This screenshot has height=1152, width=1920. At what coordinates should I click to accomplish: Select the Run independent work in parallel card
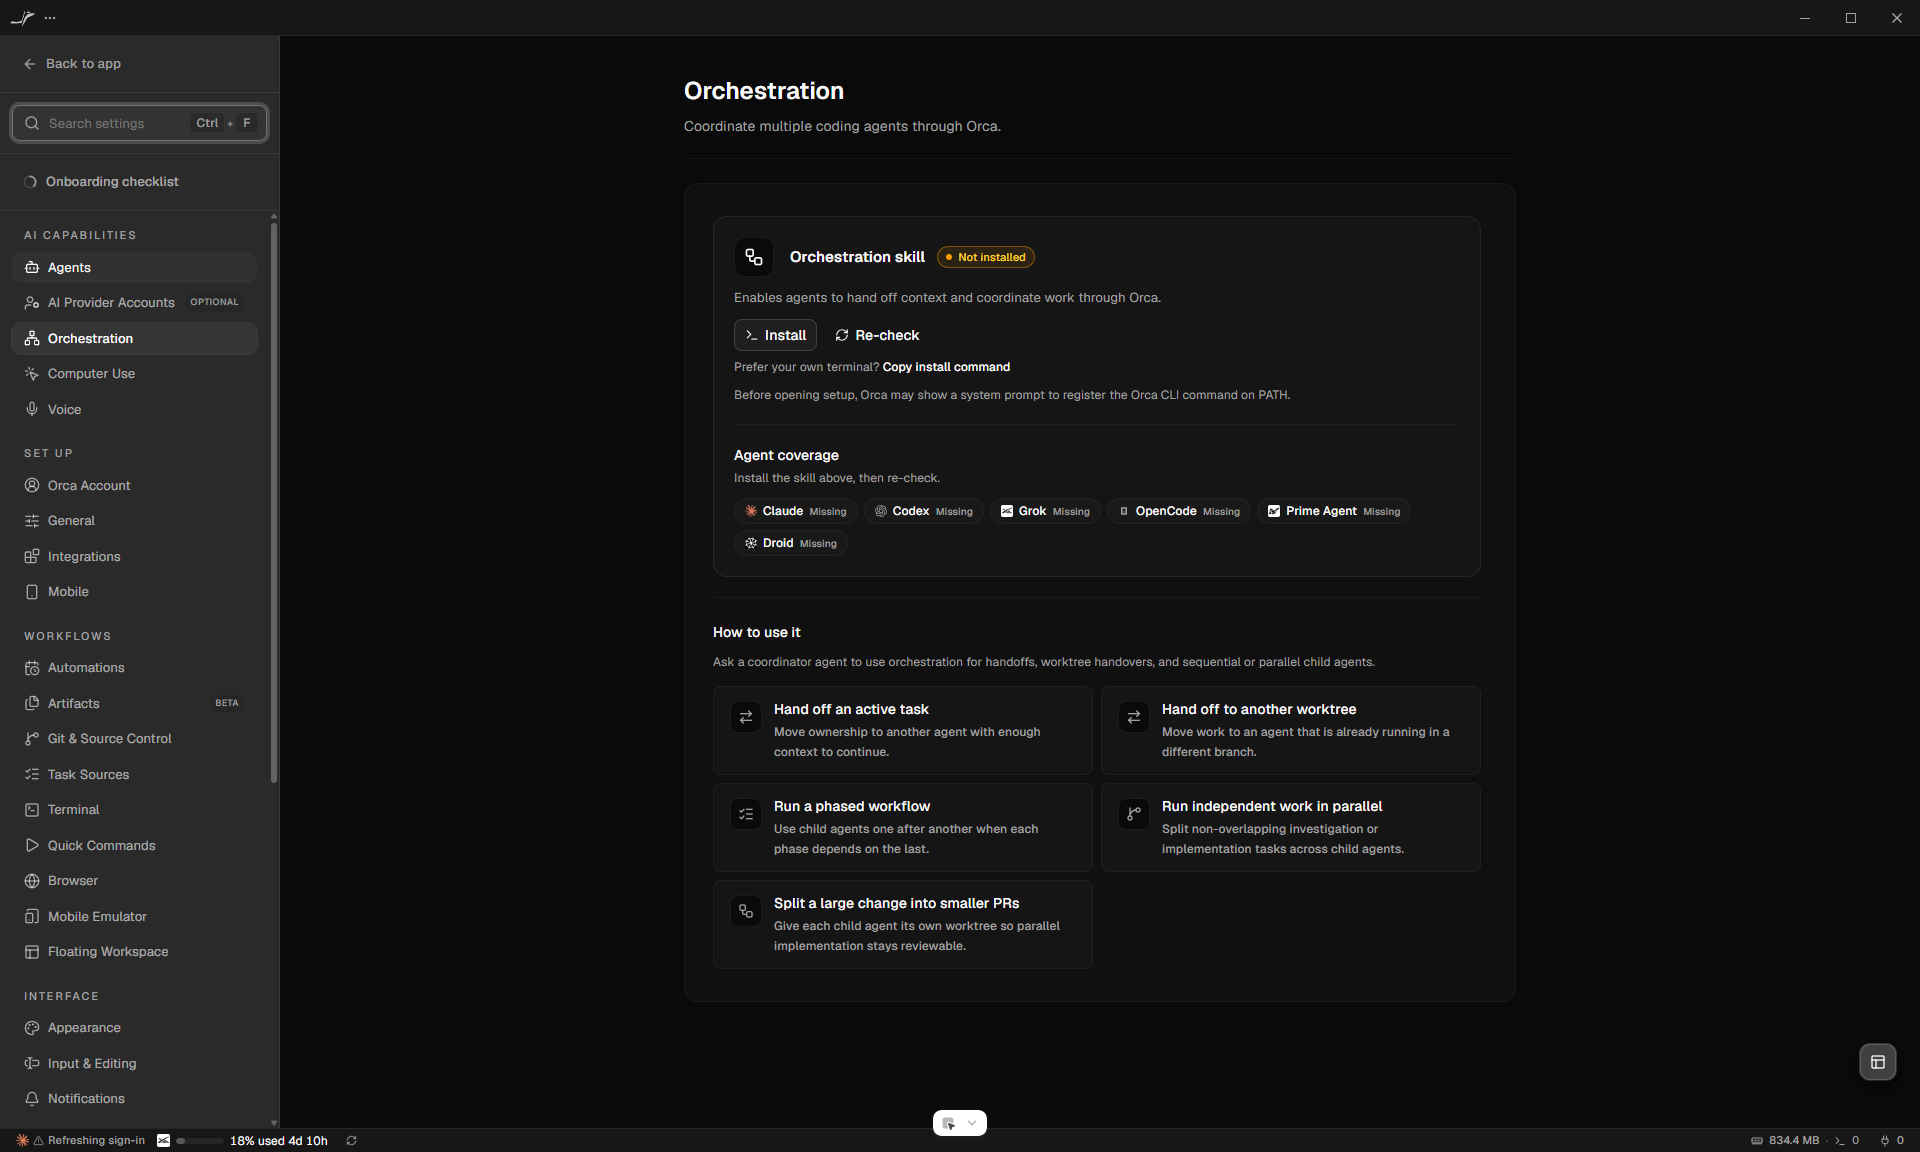(x=1290, y=827)
